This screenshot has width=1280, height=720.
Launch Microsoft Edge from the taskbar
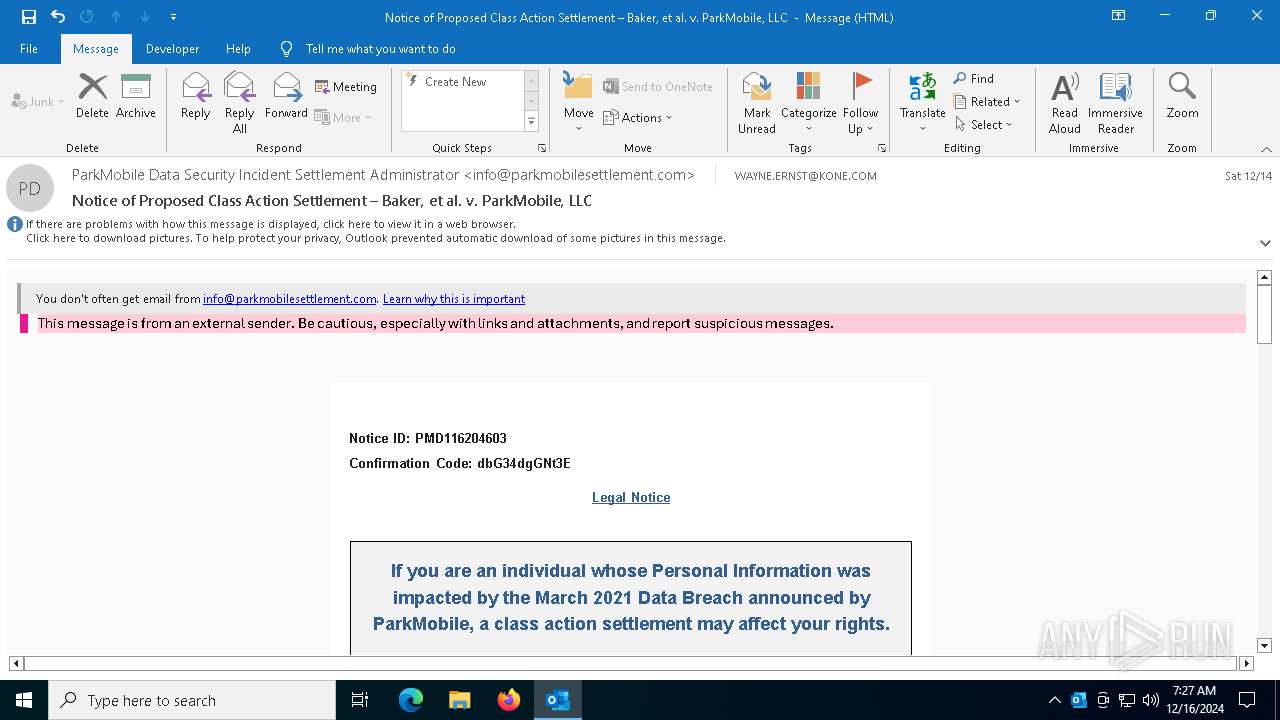411,700
